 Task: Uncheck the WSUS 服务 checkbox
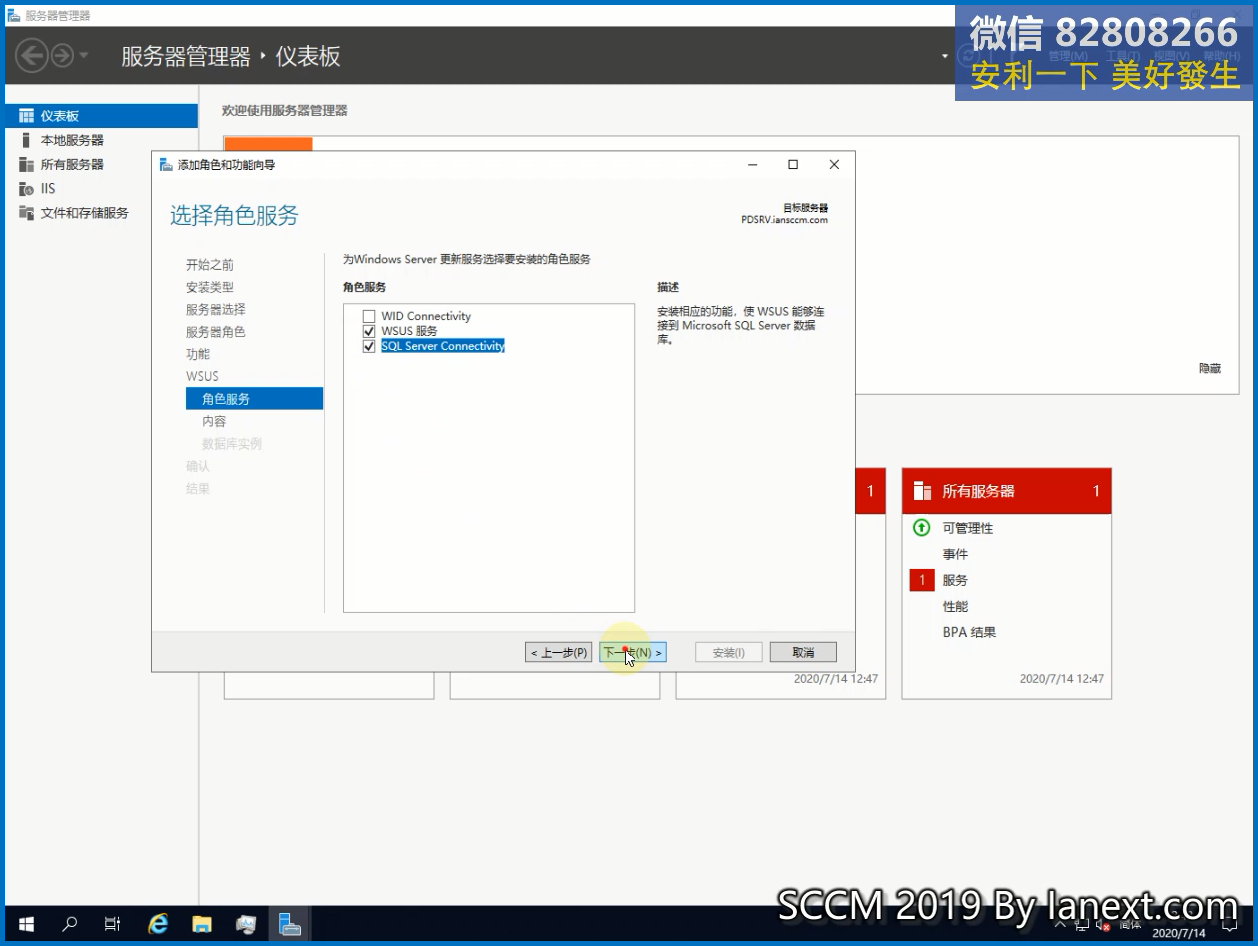pos(369,331)
